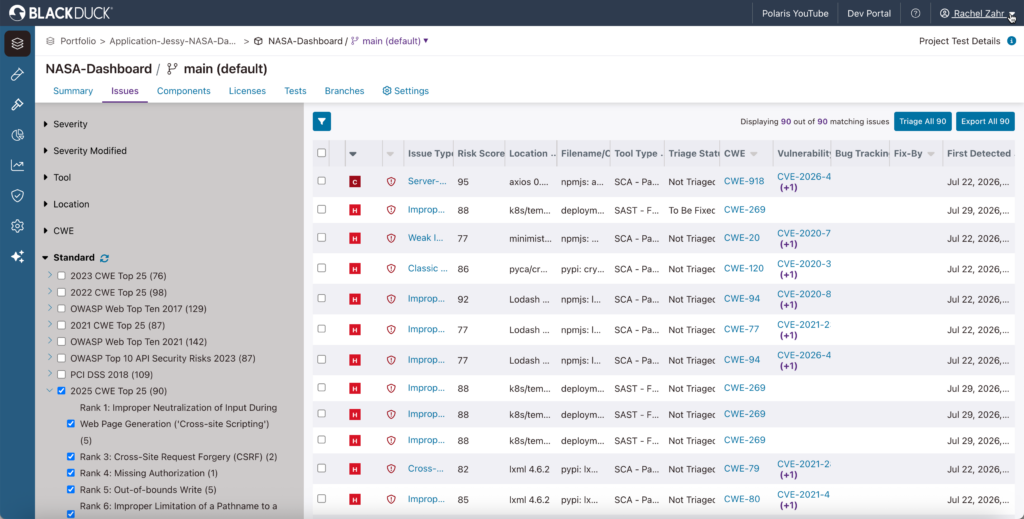
Task: Open the Rachel Zahr user menu
Action: [978, 13]
